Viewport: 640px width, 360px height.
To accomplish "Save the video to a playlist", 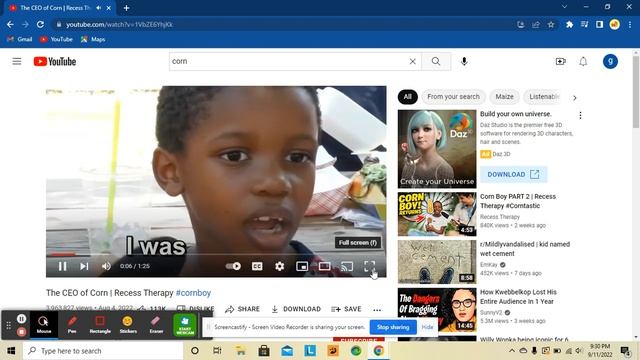I will click(346, 309).
